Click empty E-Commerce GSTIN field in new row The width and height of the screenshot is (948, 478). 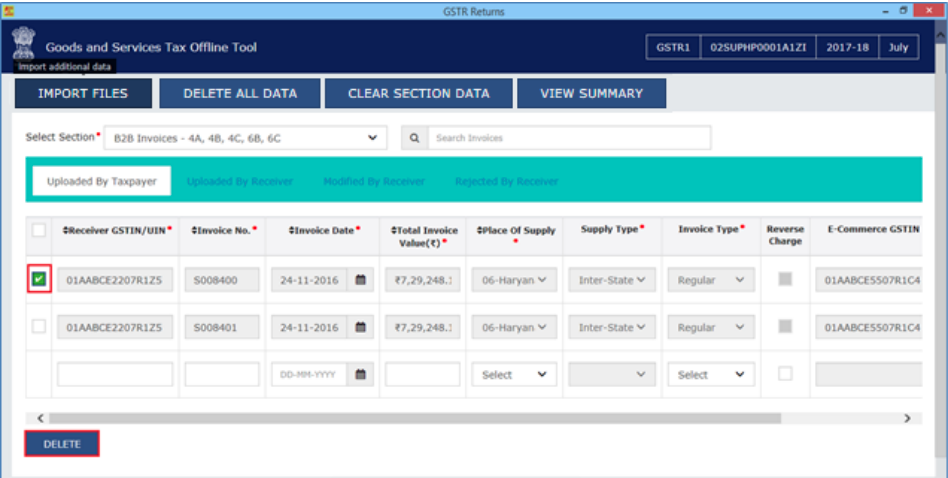click(x=869, y=375)
